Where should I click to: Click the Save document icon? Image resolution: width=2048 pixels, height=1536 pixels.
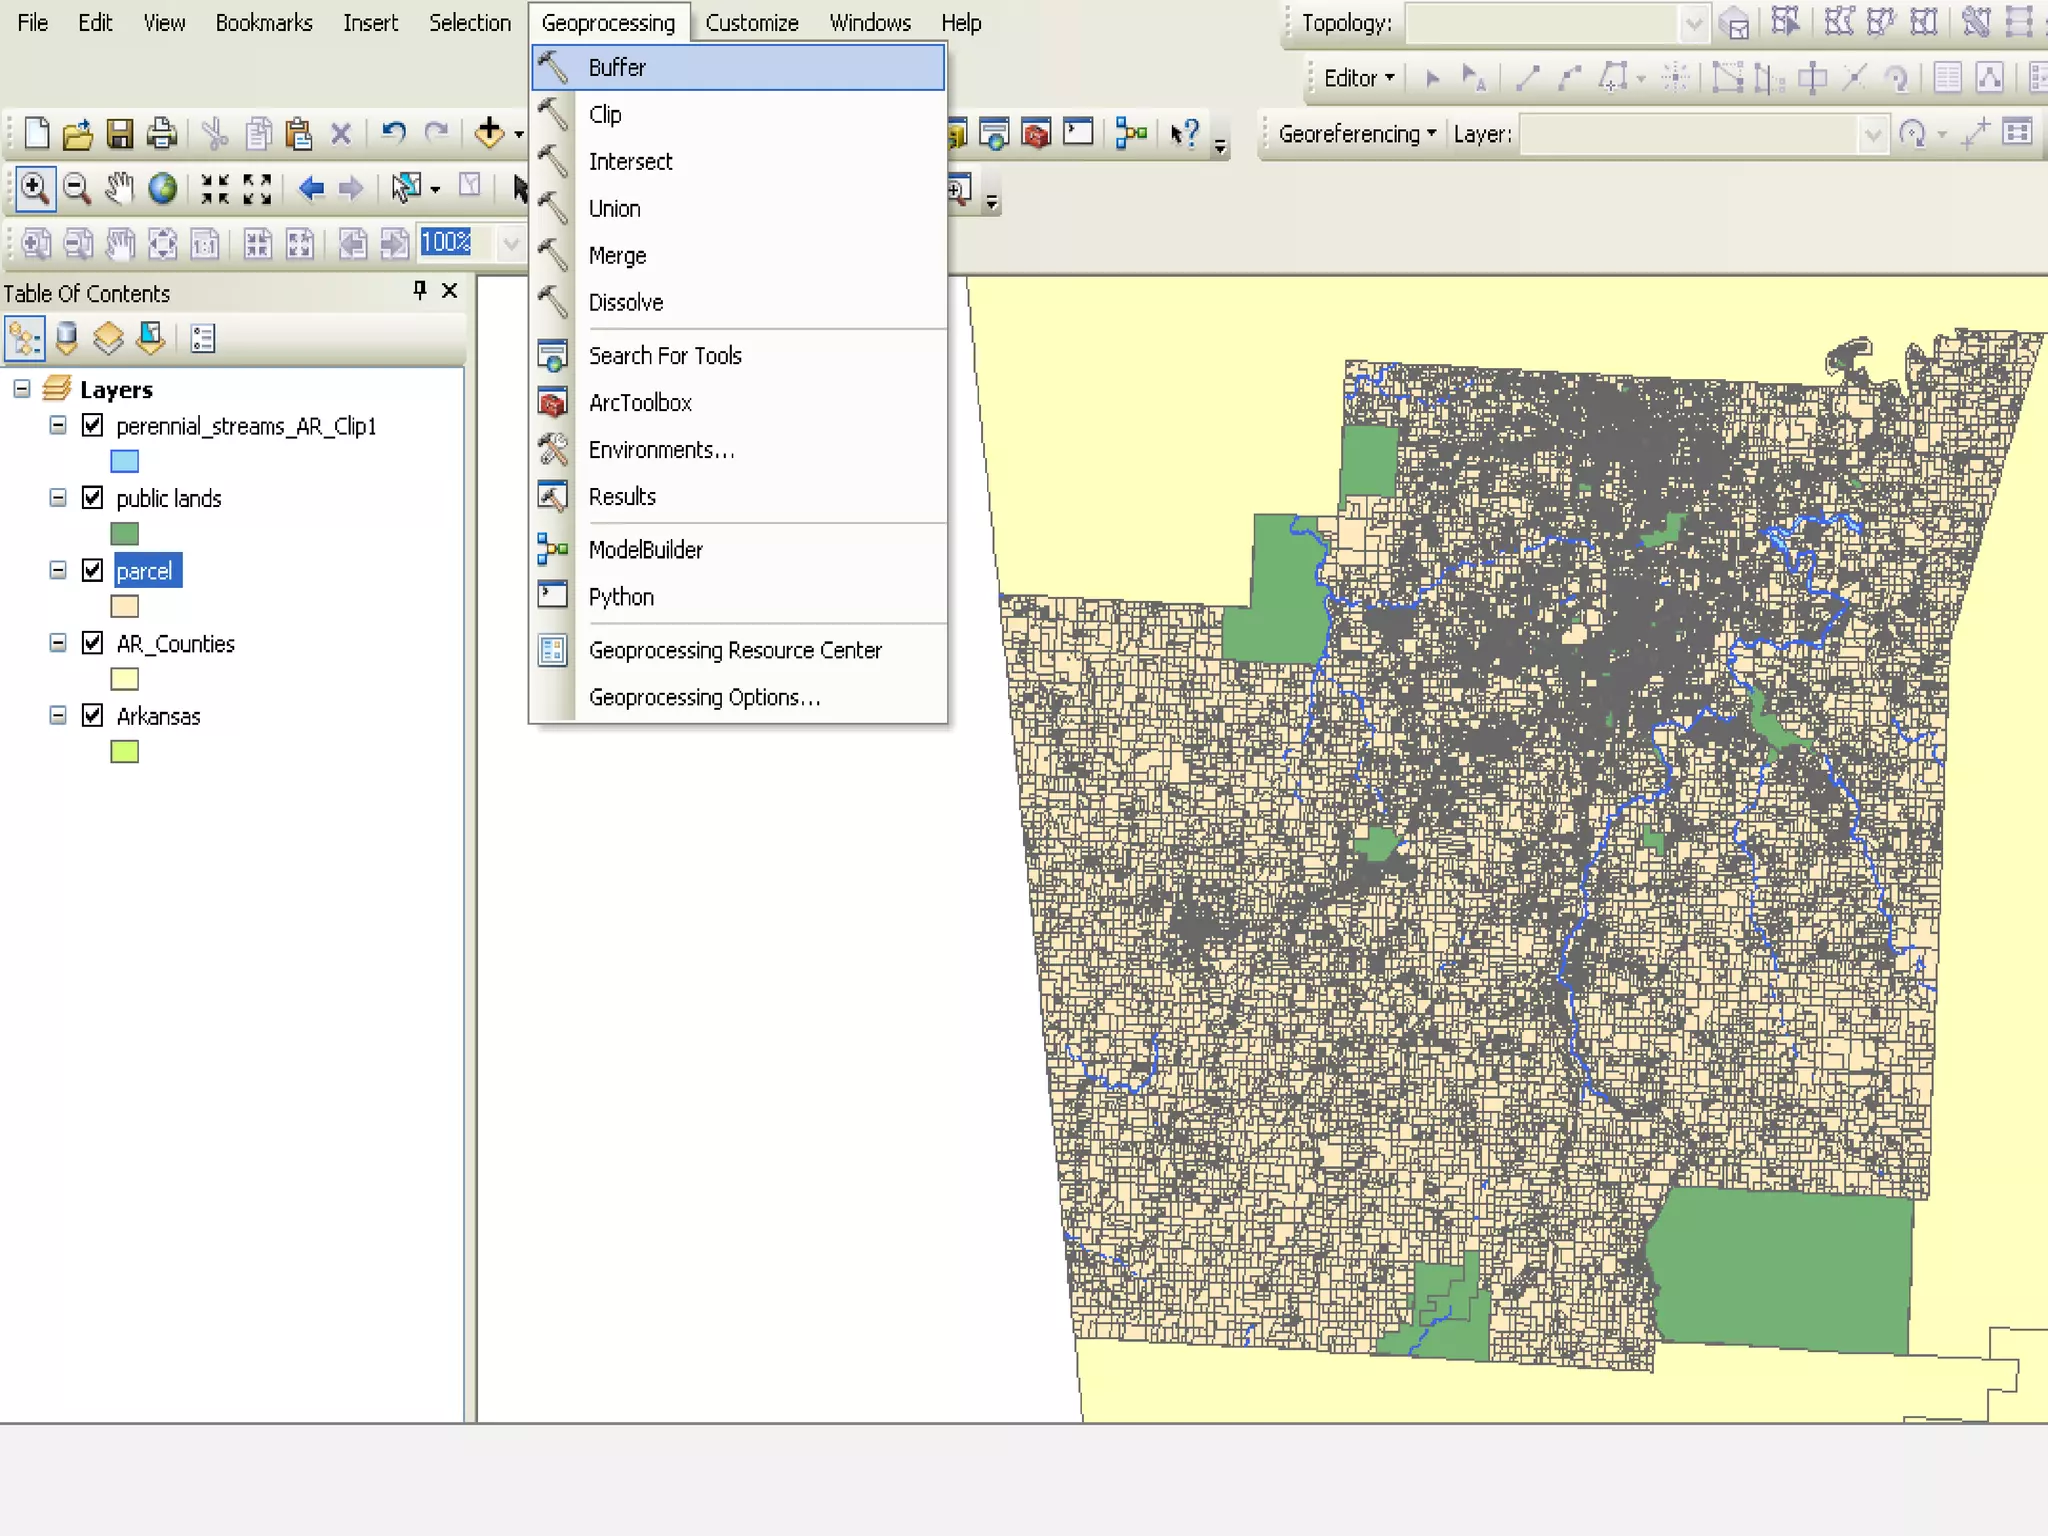click(120, 134)
